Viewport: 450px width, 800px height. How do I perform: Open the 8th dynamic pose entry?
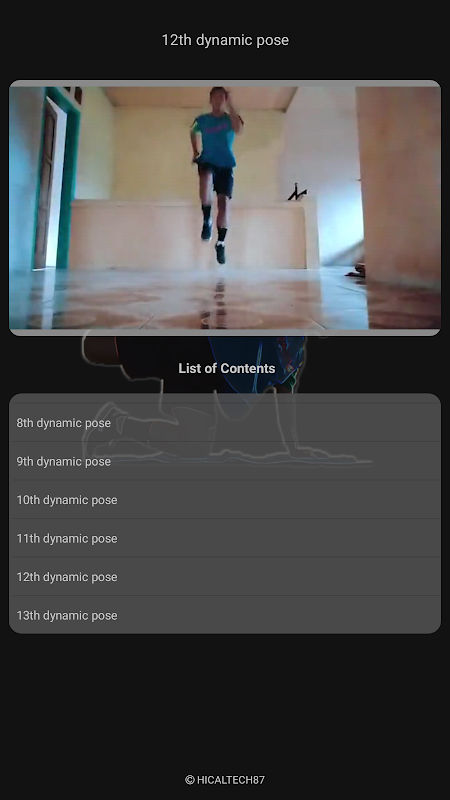pos(224,423)
